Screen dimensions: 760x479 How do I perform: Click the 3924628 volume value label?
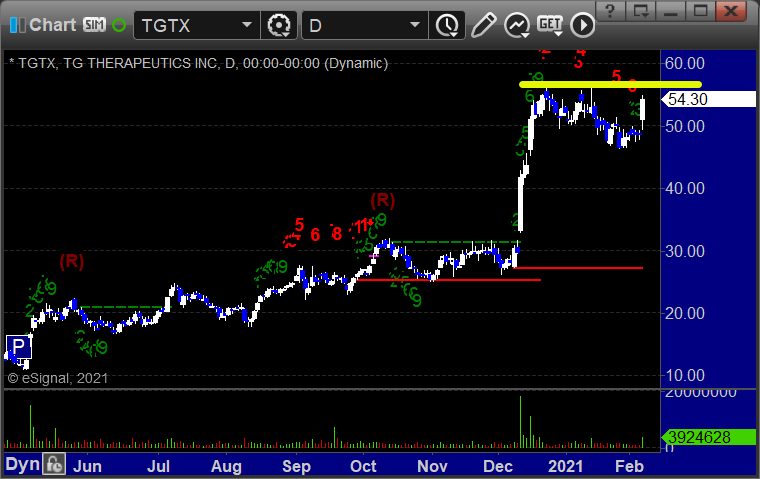click(x=709, y=437)
